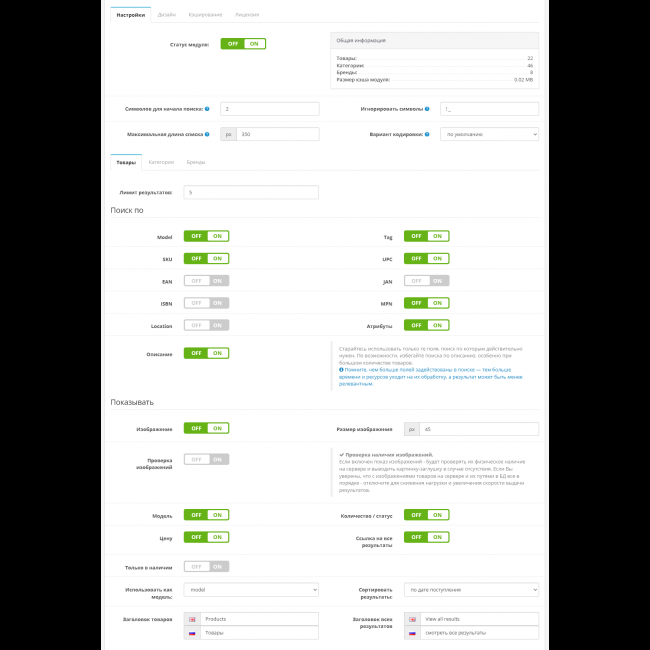
Task: Click the 'Лимит результатов' input field
Action: (251, 192)
